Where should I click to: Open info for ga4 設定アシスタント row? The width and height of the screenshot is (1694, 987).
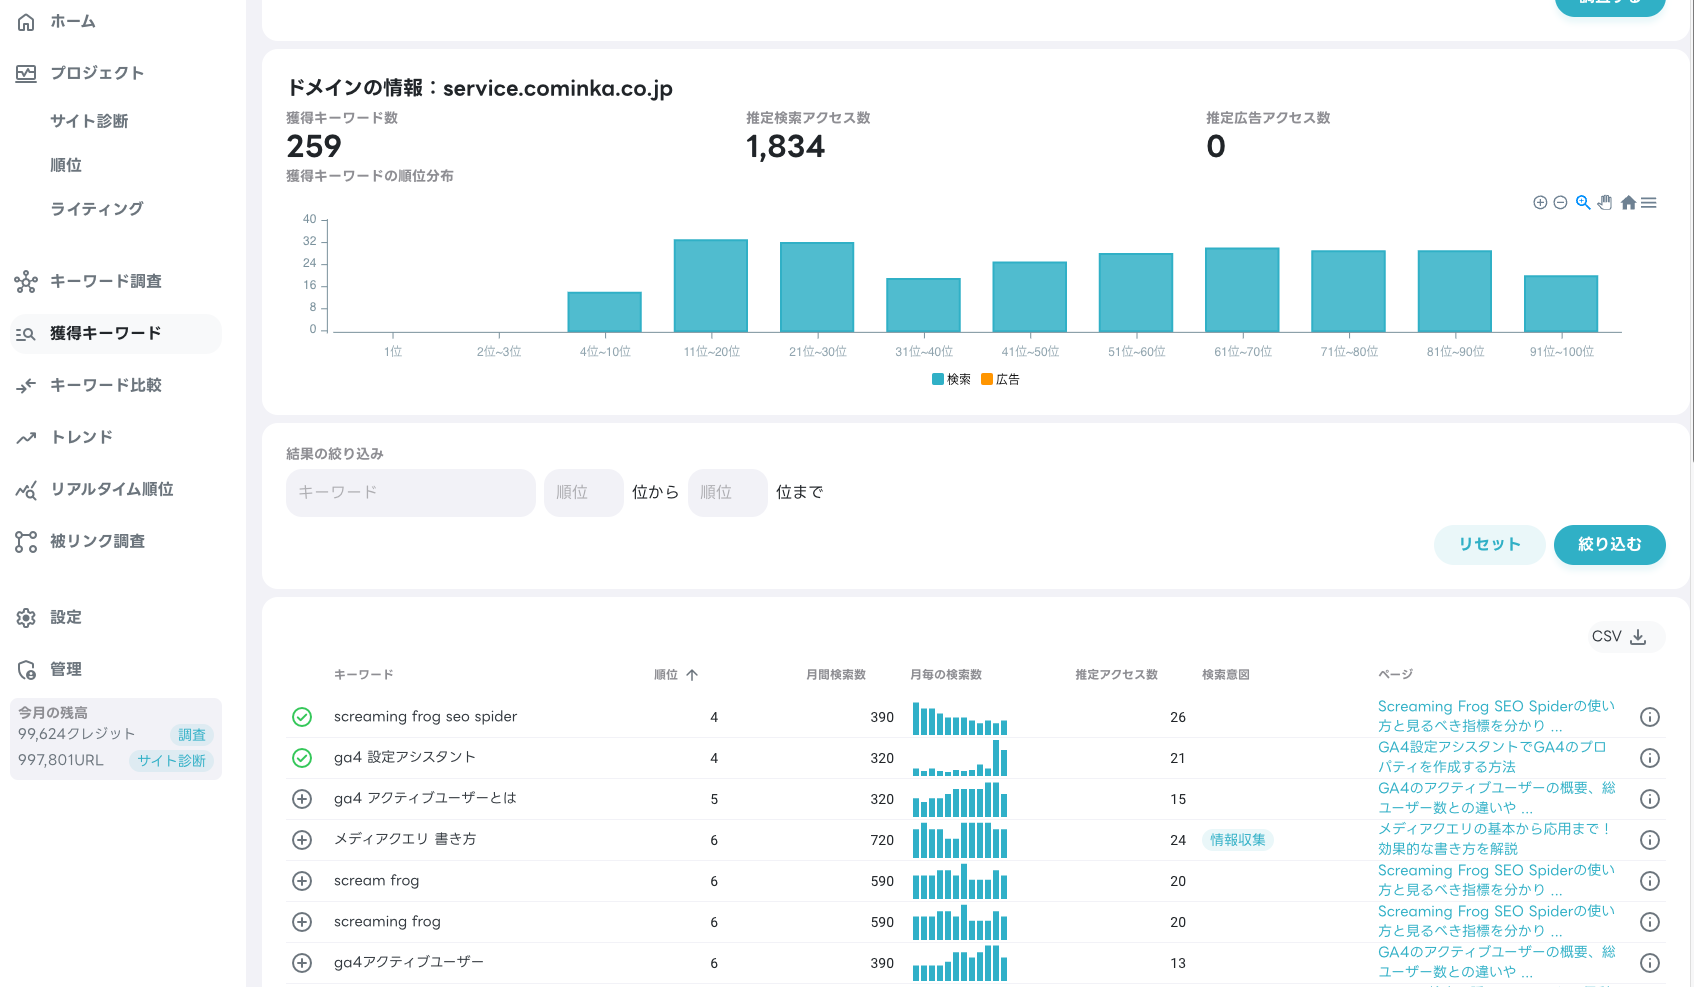pyautogui.click(x=1650, y=758)
